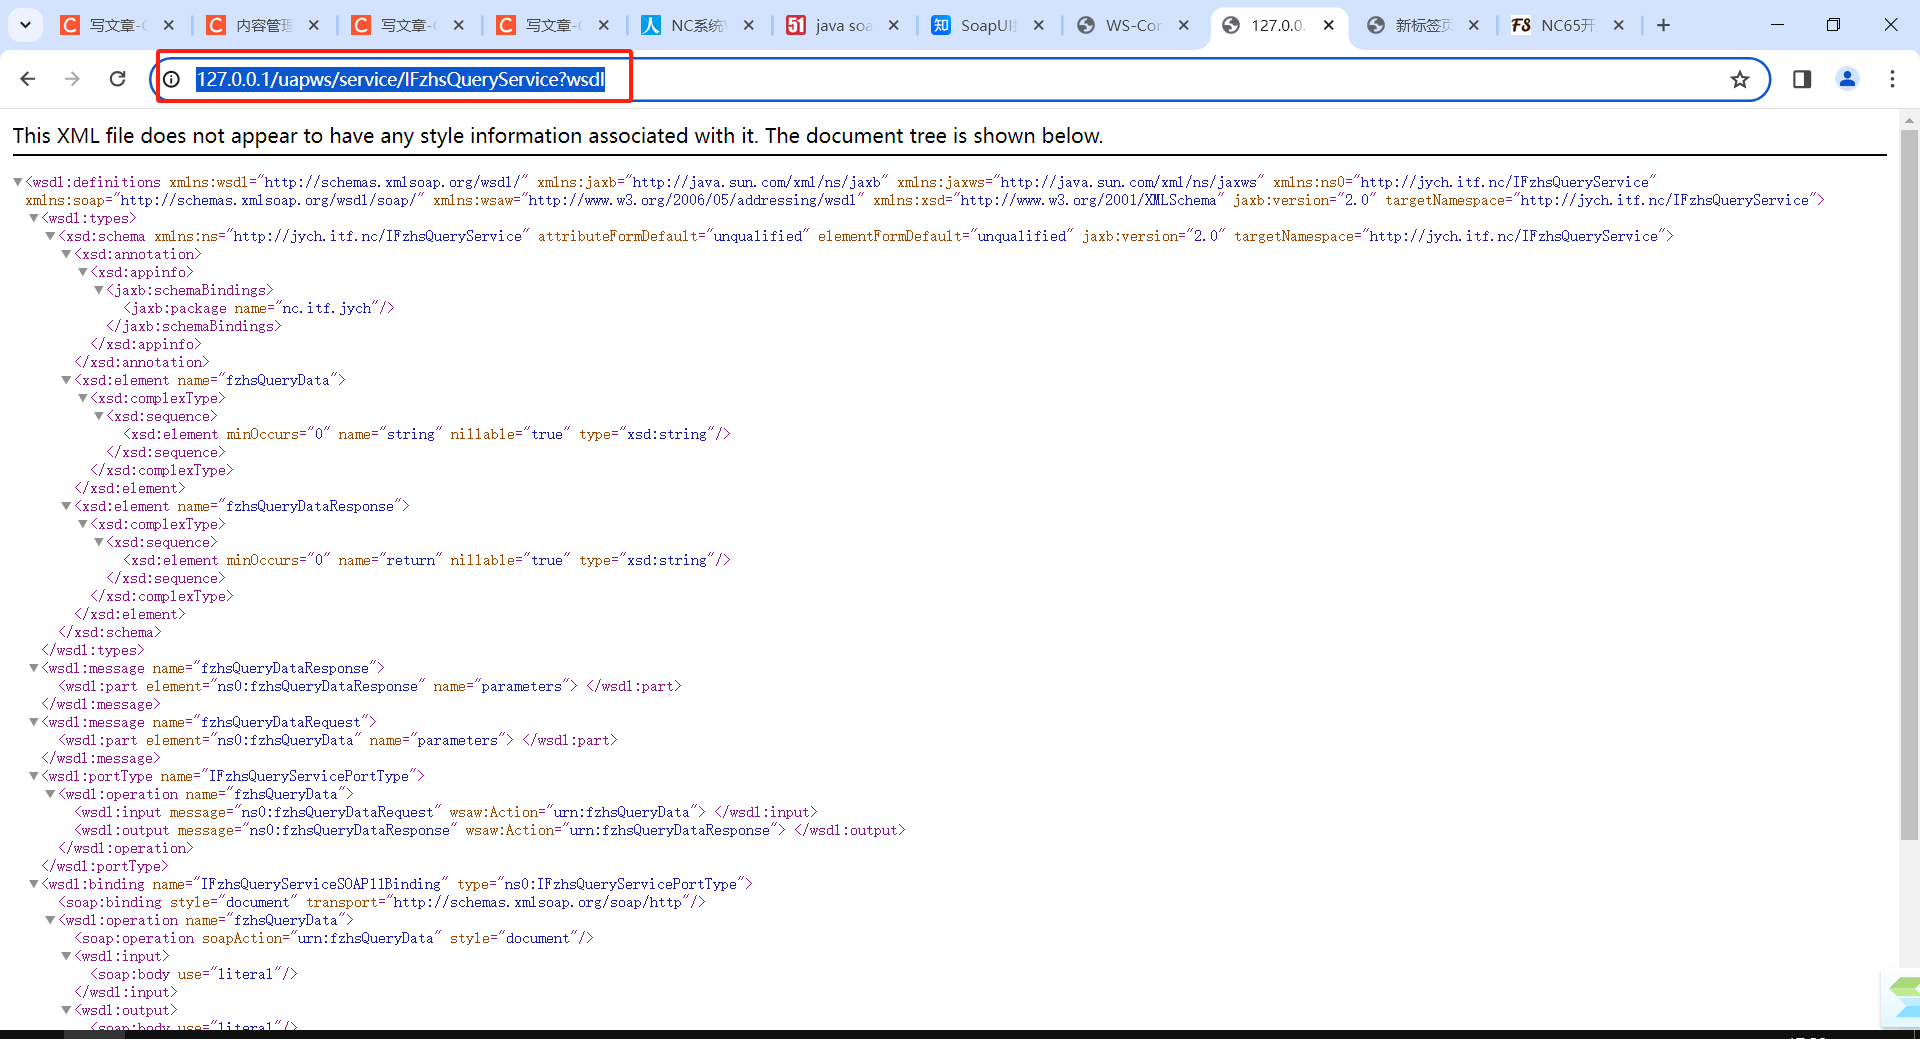Collapse the jaxb:schemaBindings node

(98, 290)
